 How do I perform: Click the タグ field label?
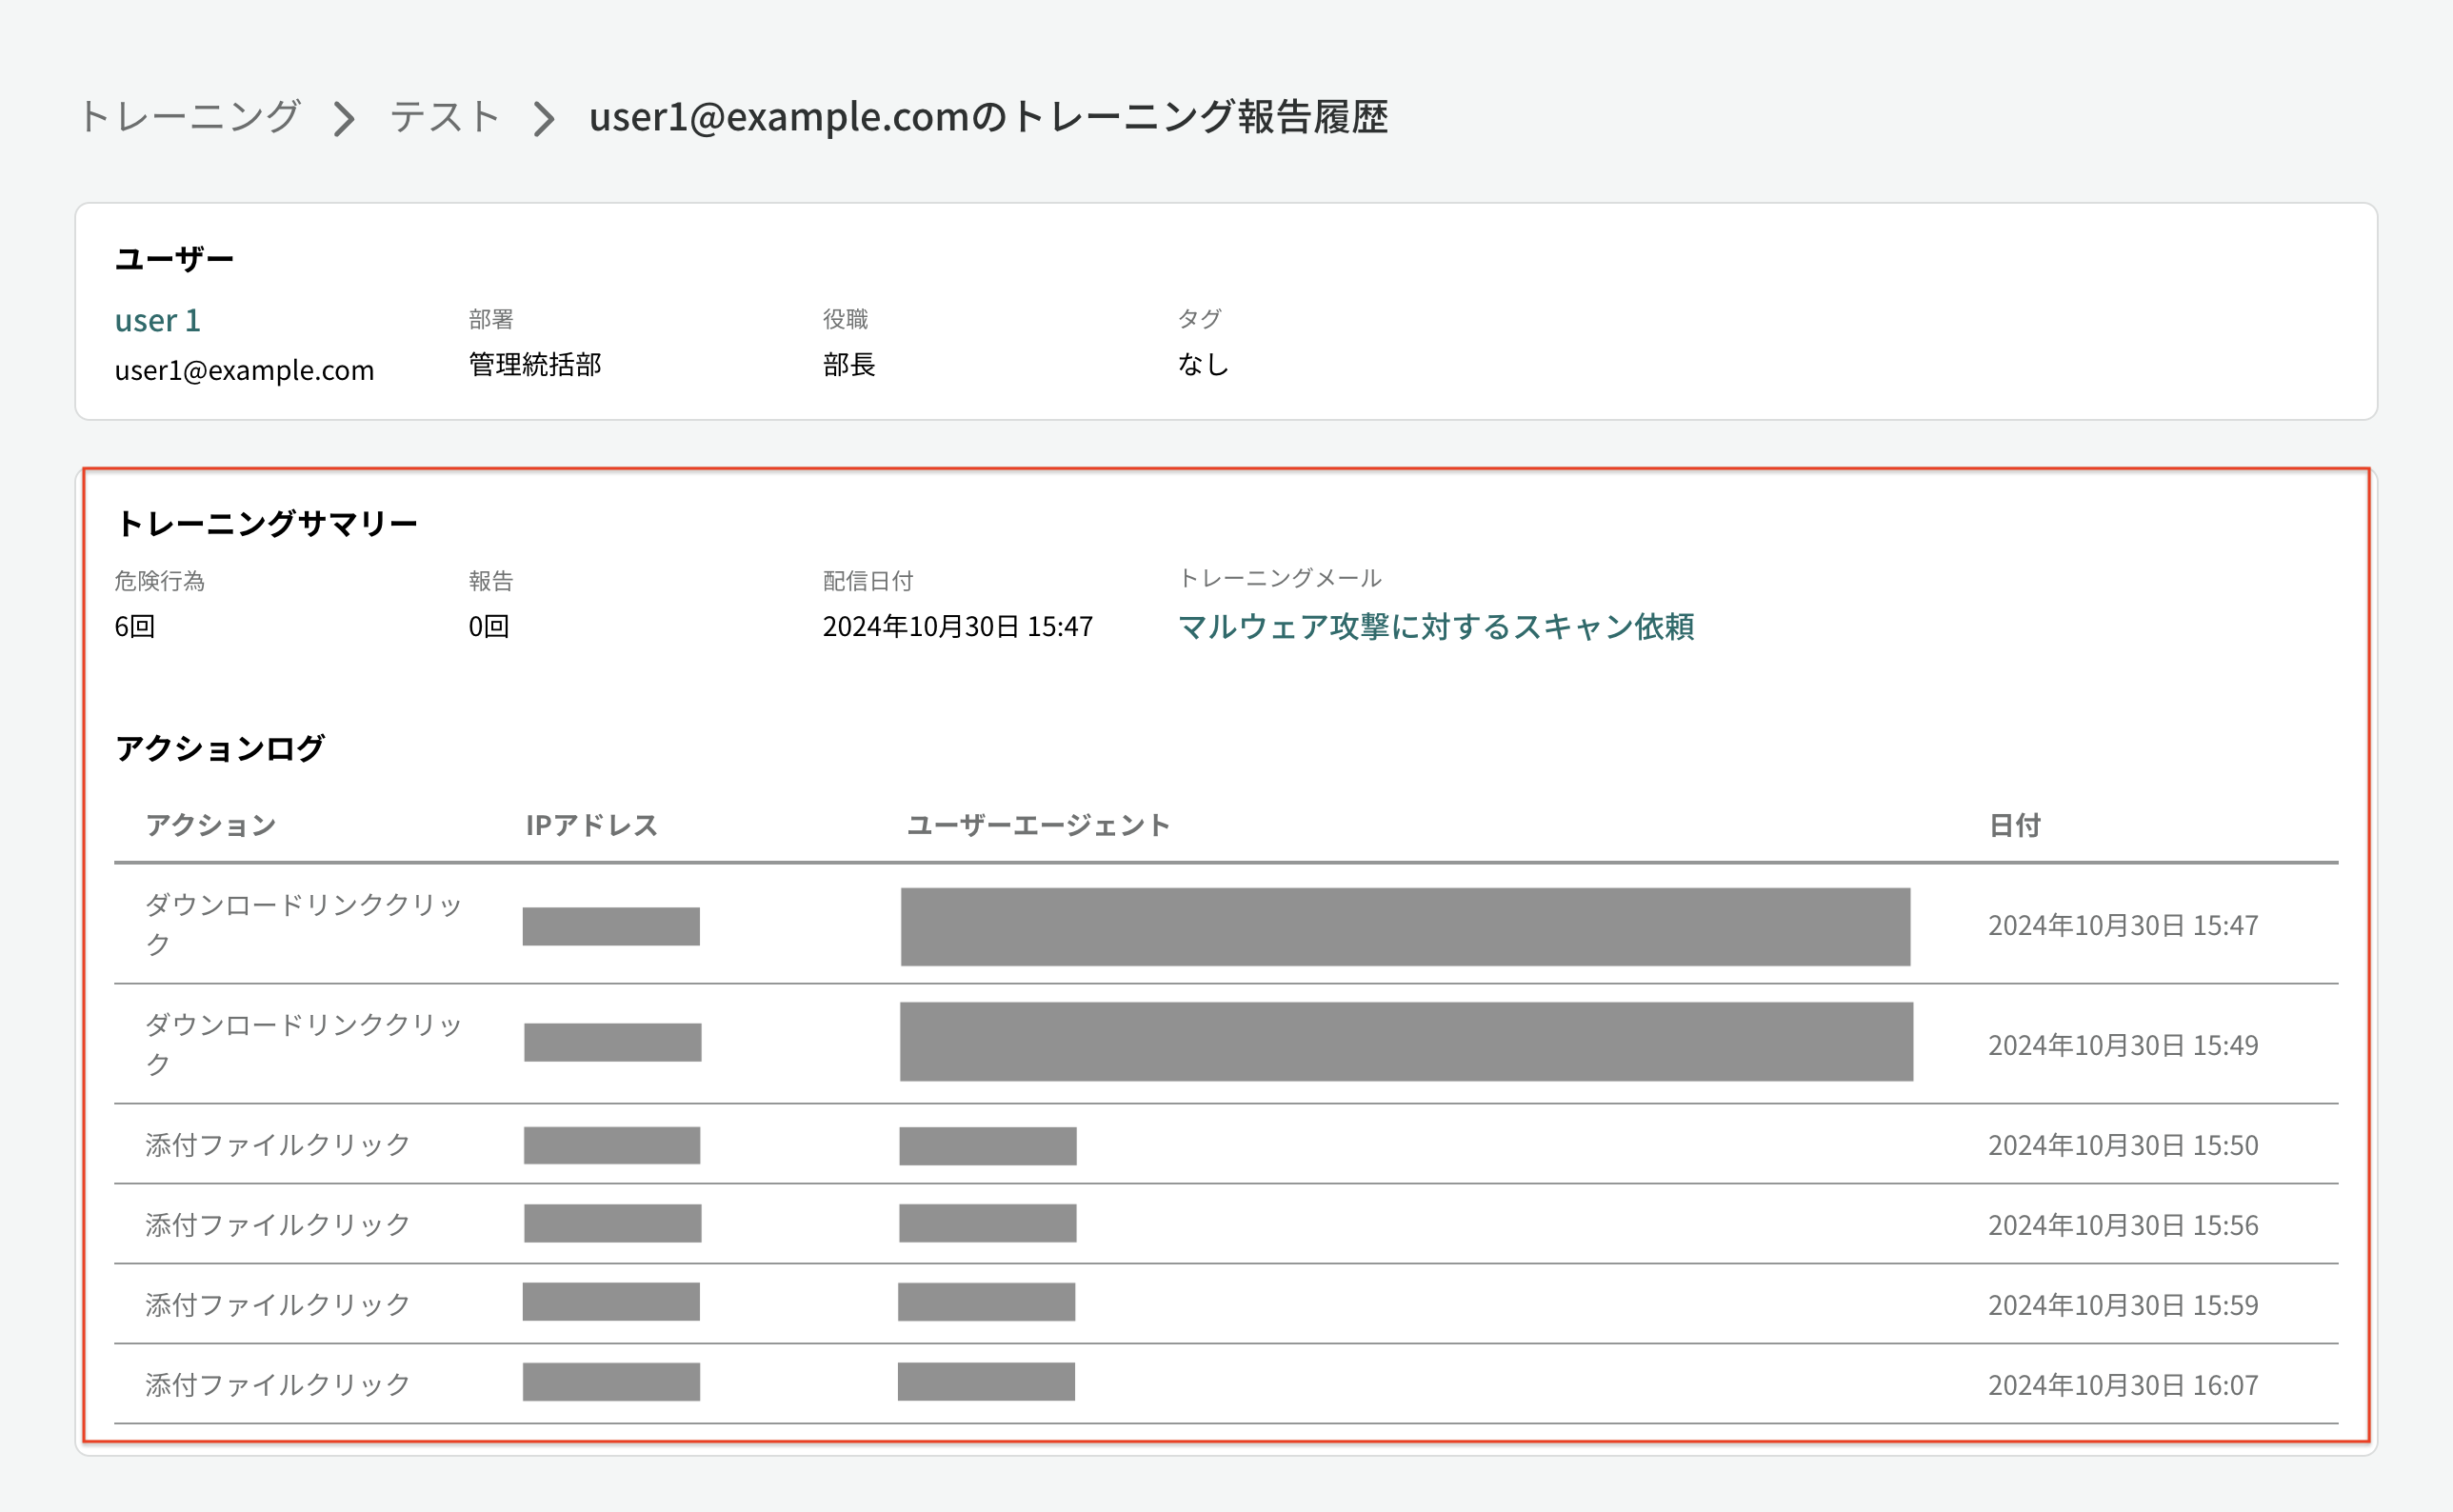pos(1199,319)
